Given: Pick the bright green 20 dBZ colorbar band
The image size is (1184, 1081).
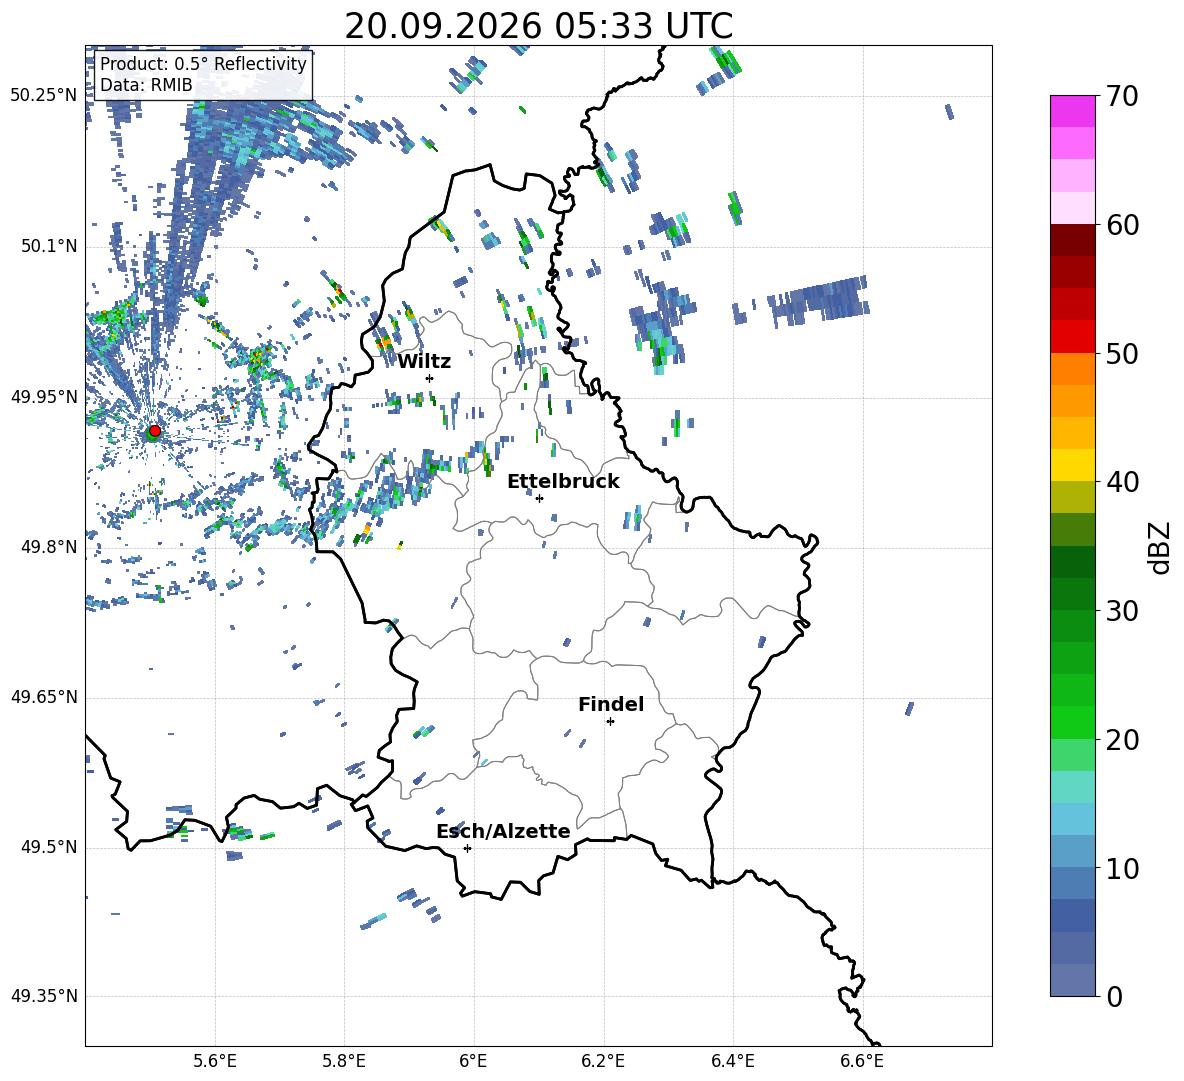Looking at the screenshot, I should pos(1072,722).
